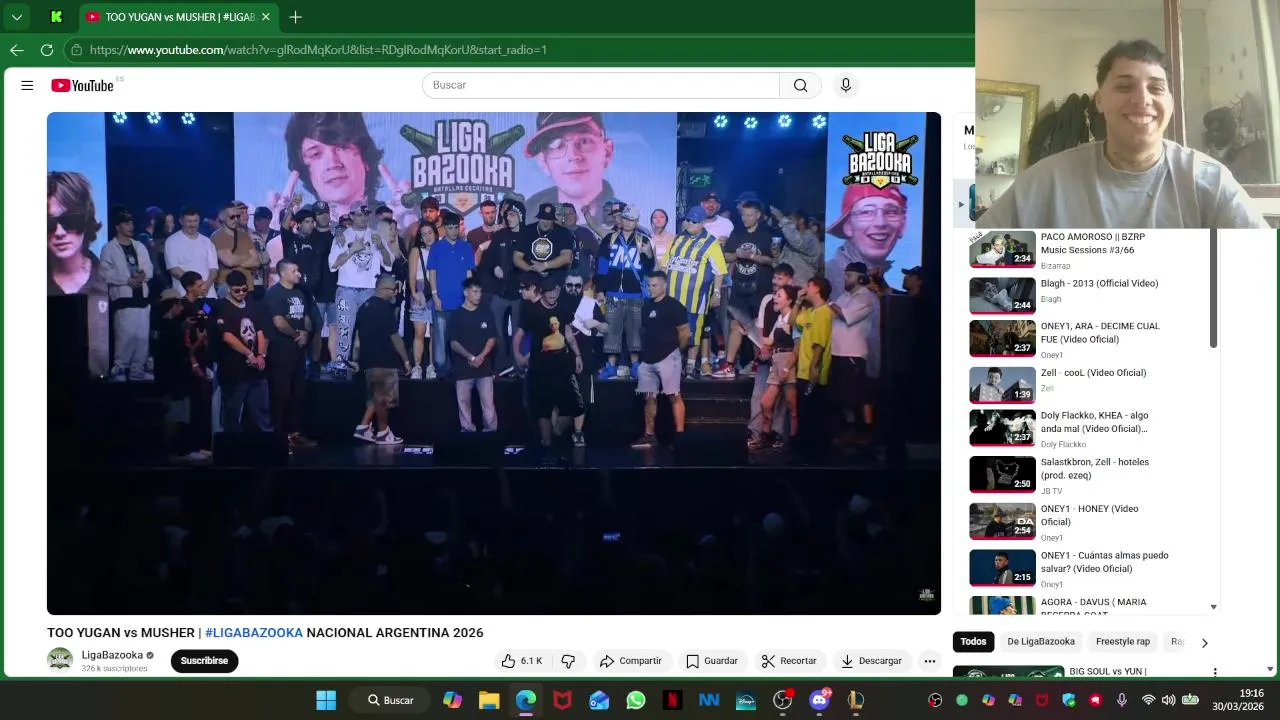Focus the Buscar search input on YouTube
The width and height of the screenshot is (1280, 720).
601,85
